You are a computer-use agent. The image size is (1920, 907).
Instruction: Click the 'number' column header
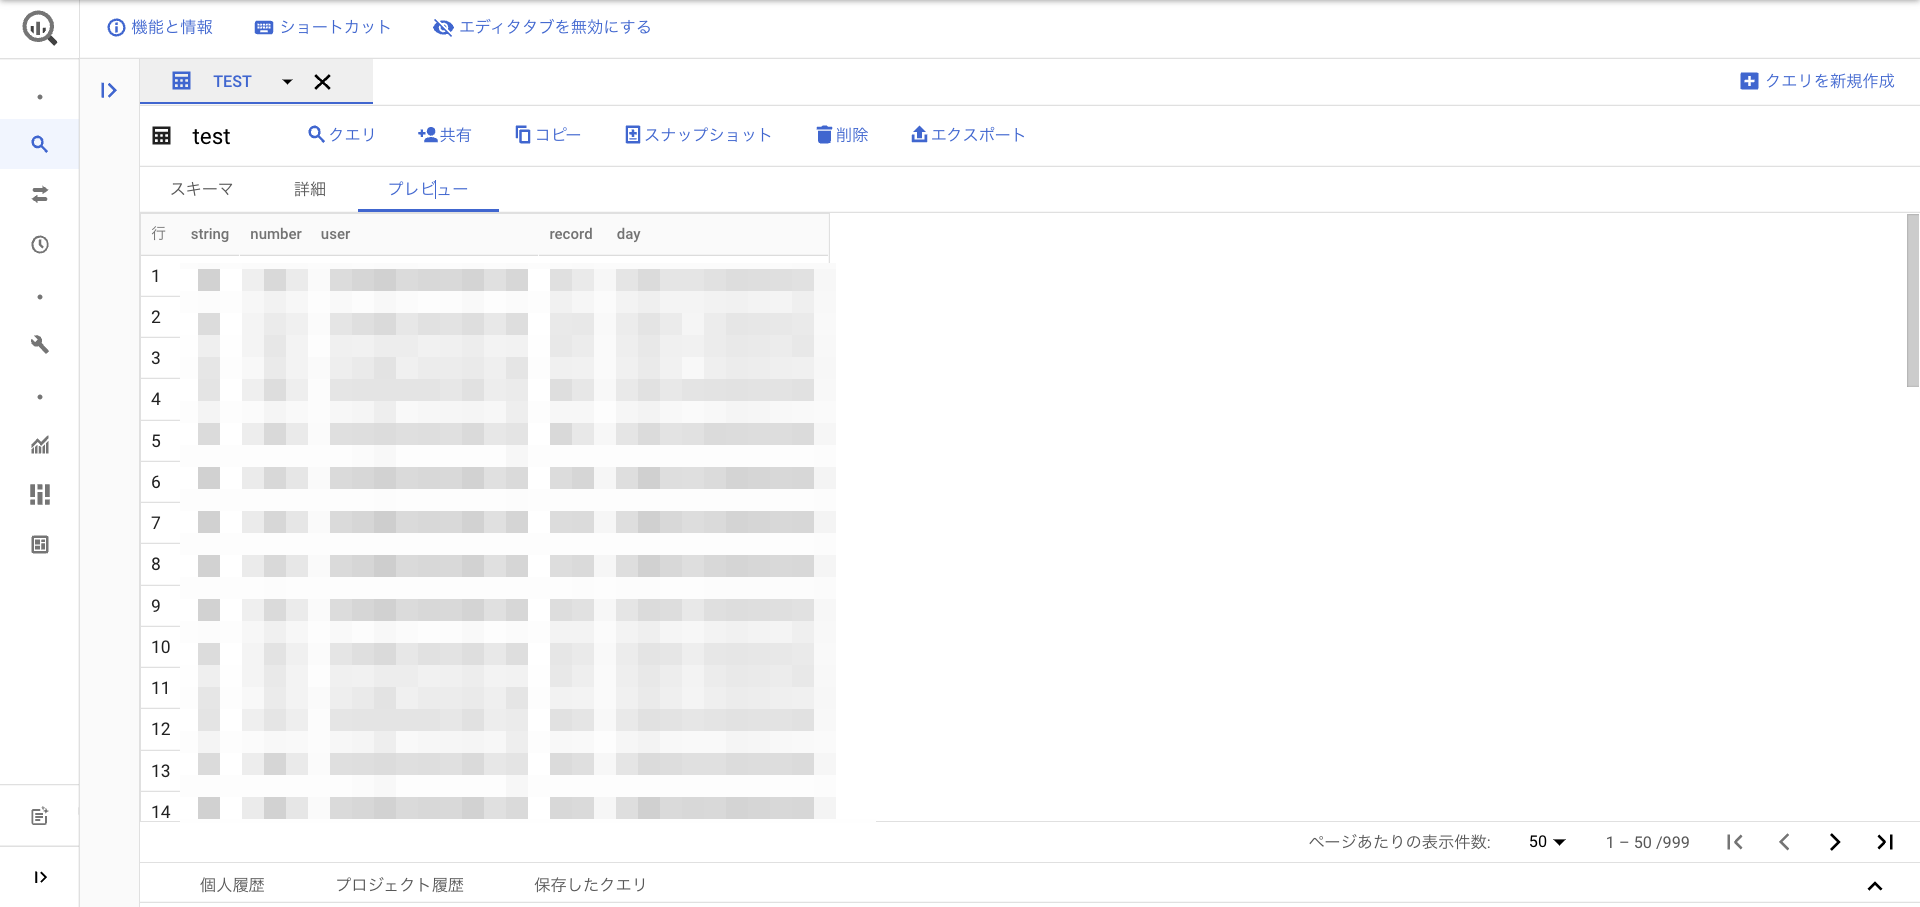[x=276, y=234]
